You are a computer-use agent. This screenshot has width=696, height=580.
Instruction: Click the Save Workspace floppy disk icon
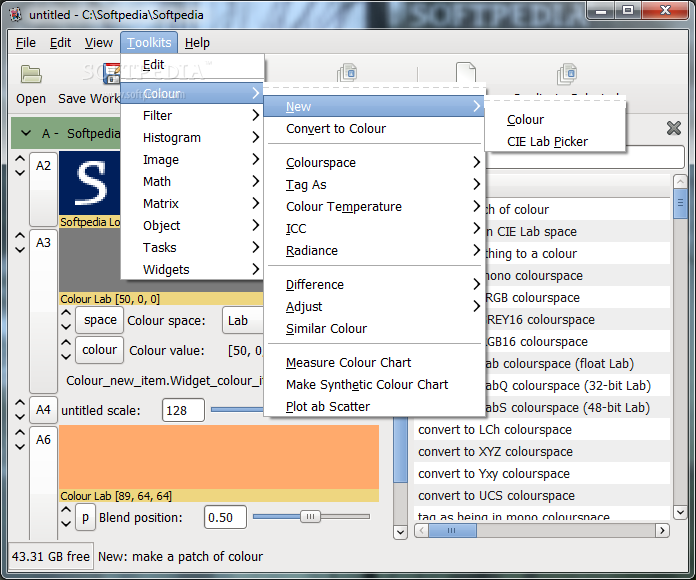pos(111,74)
